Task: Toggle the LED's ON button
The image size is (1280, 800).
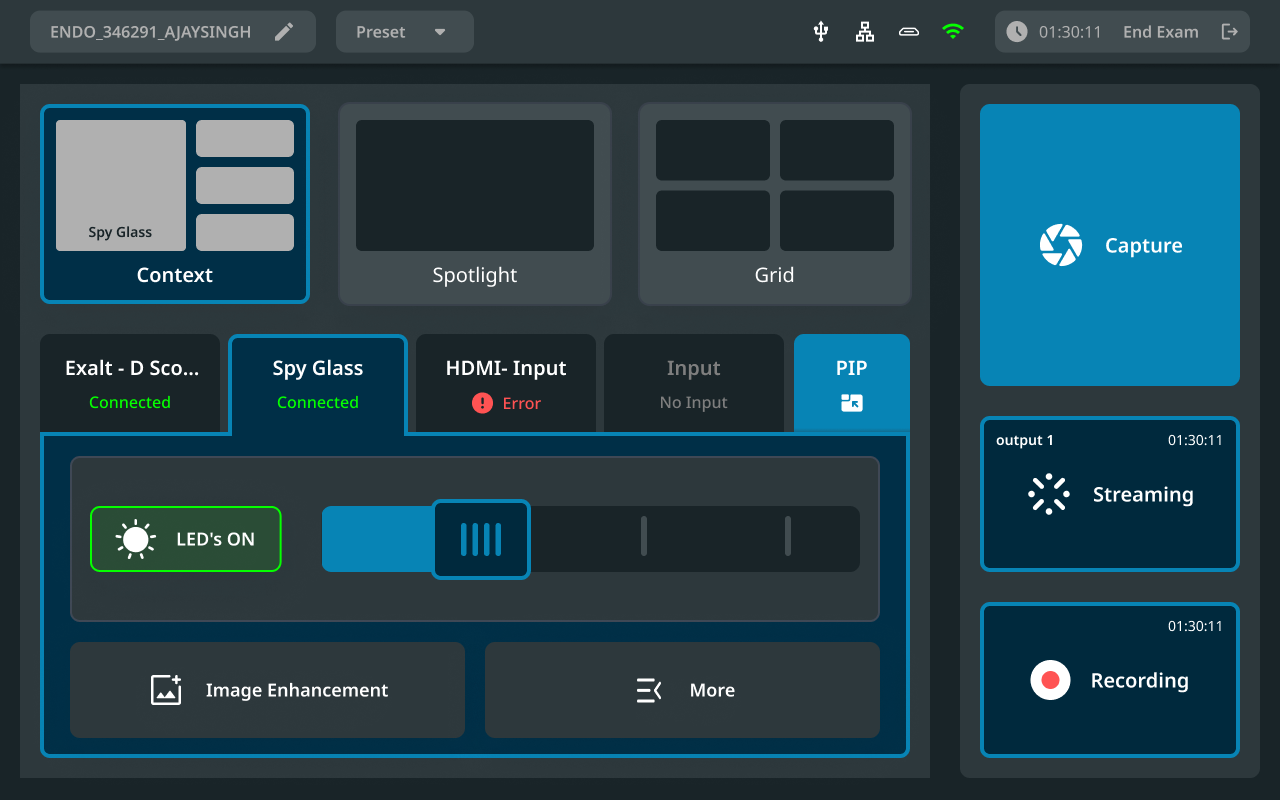Action: [186, 539]
